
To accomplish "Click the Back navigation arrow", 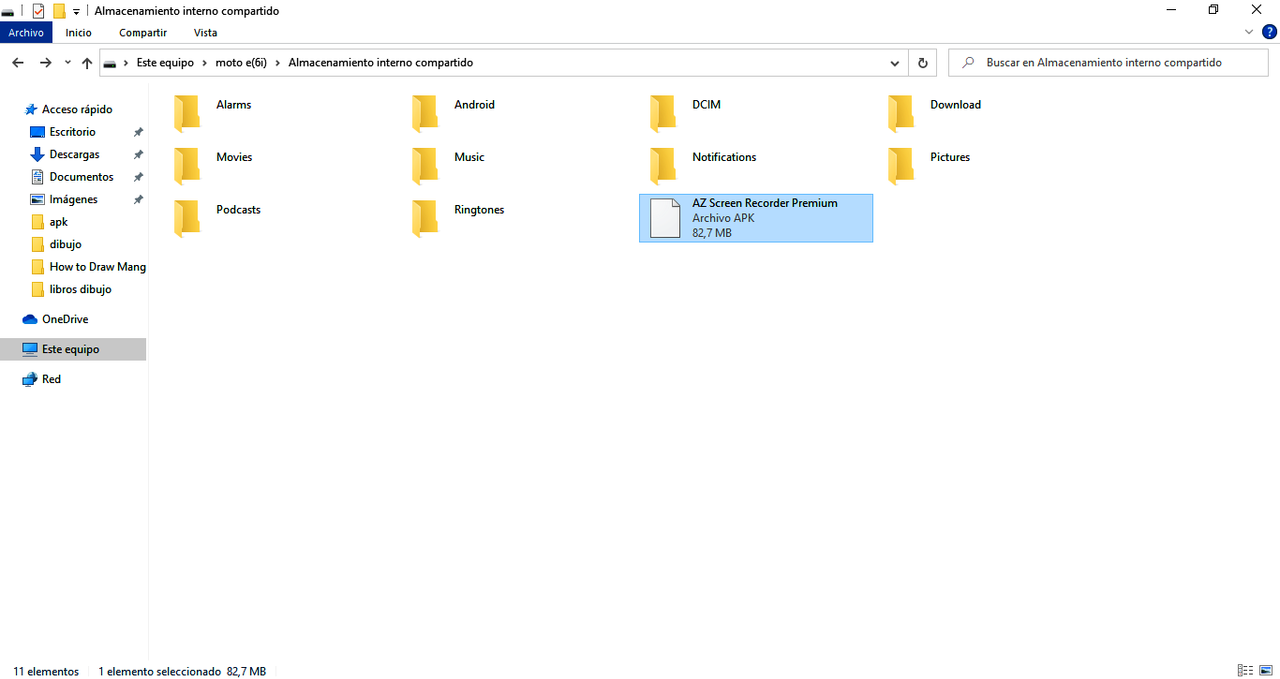I will [x=17, y=62].
